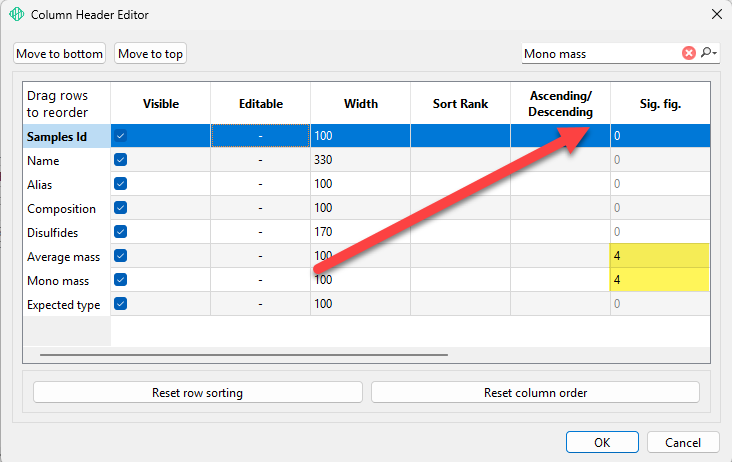Select the Alias row header
732x462 pixels.
[x=67, y=184]
